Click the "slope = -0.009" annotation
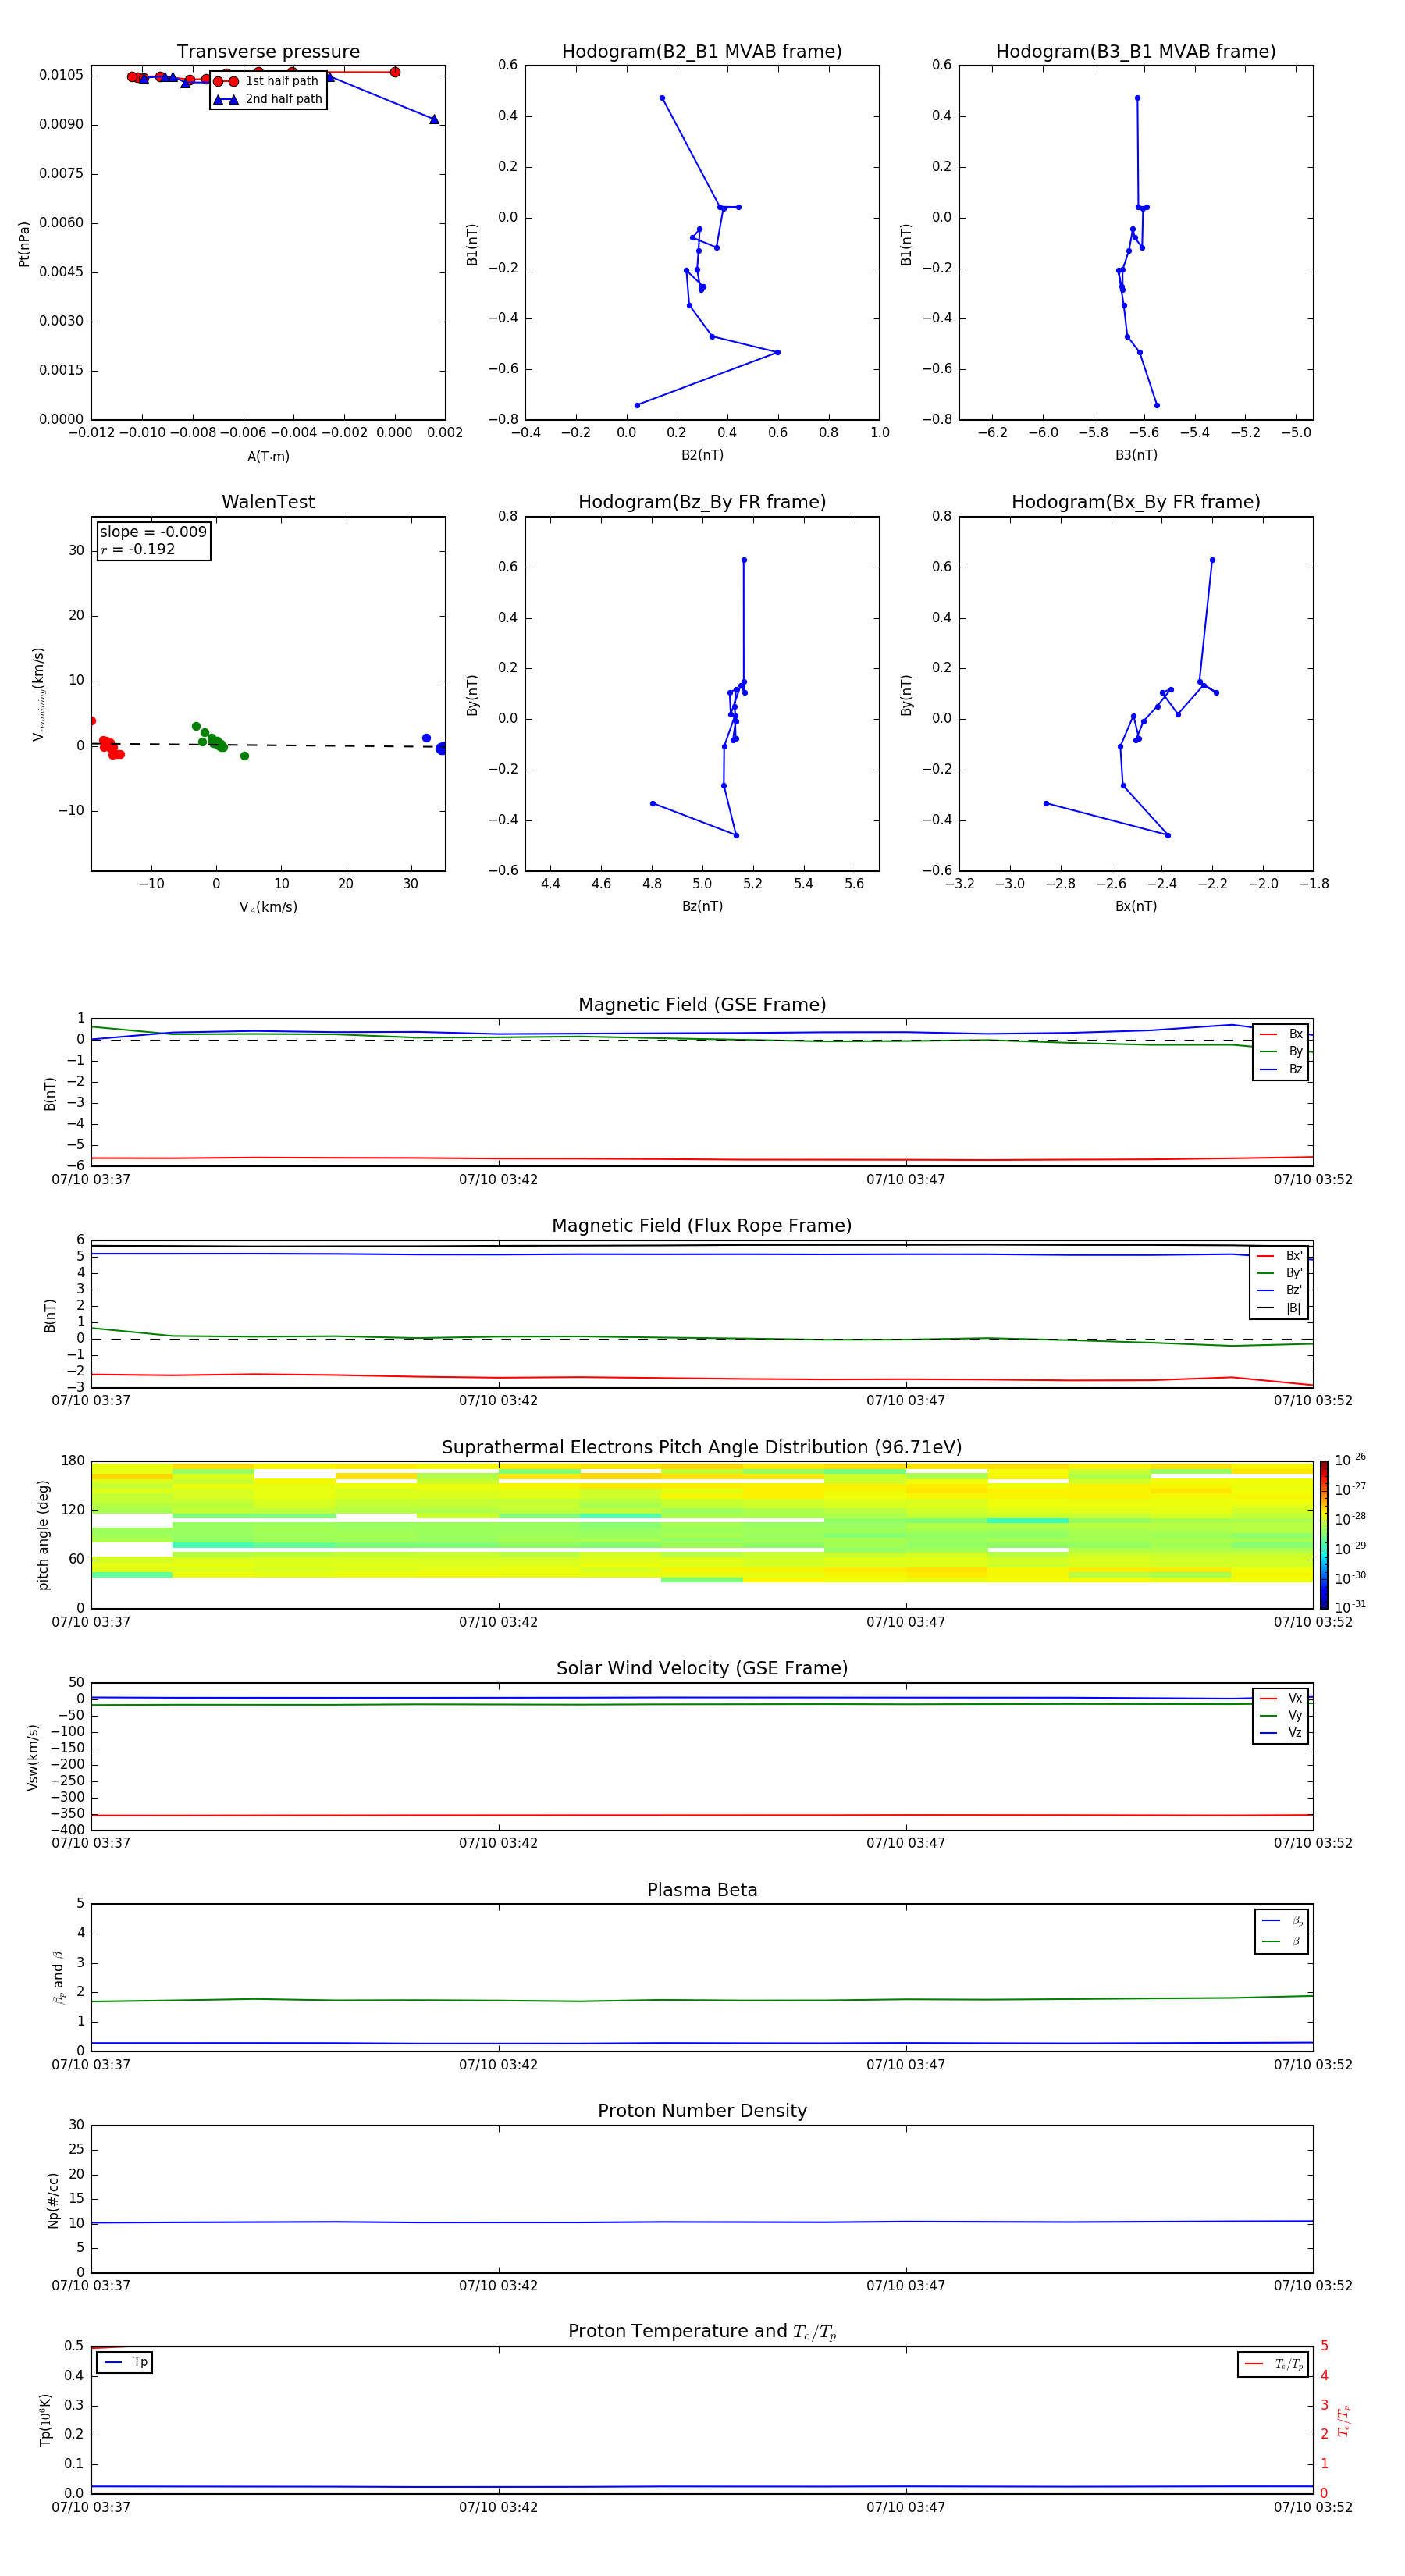The image size is (1405, 2576). pos(153,532)
